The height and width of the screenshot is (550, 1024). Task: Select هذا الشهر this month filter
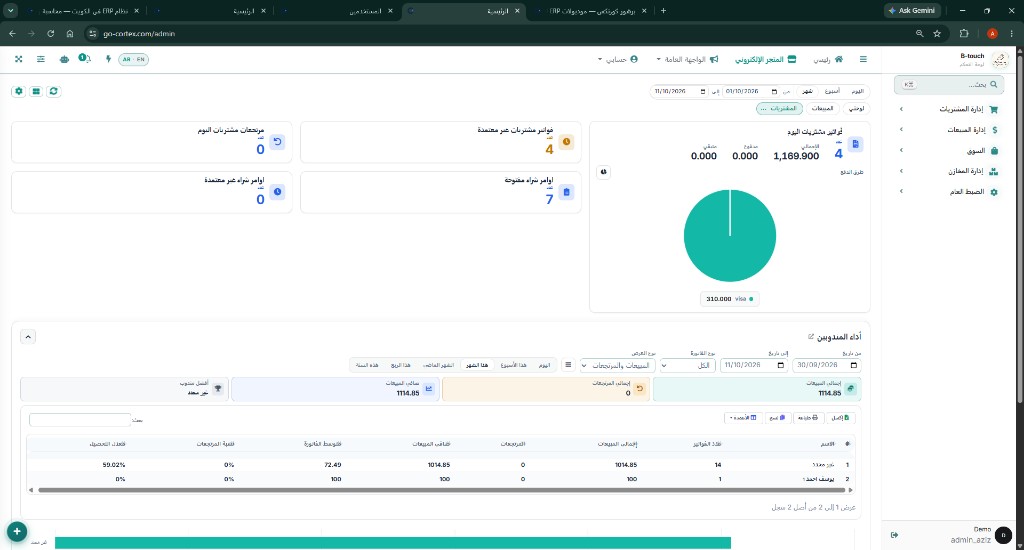(x=477, y=365)
